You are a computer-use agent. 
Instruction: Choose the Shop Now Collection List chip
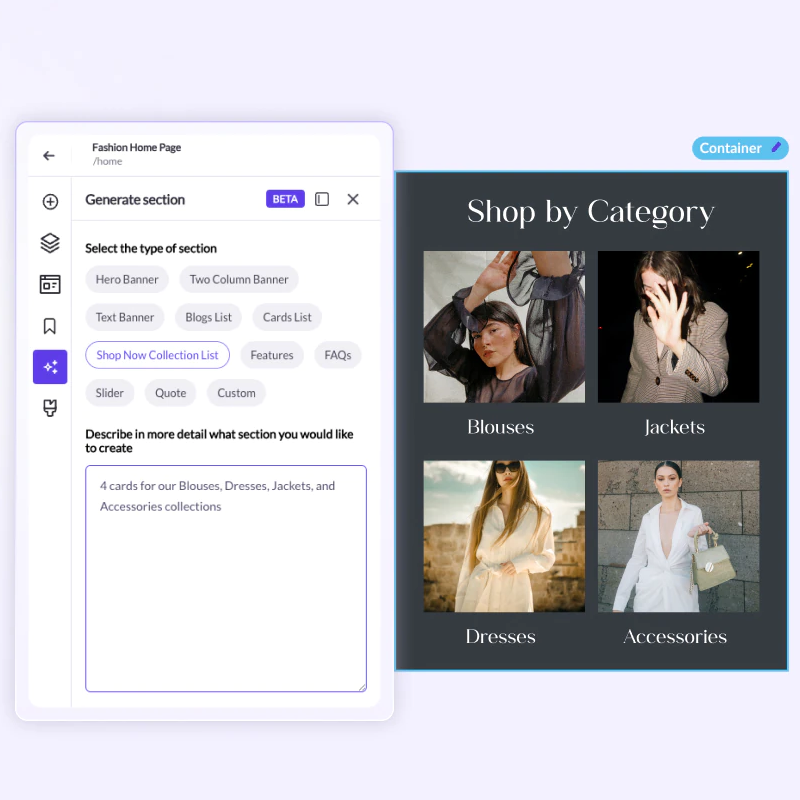click(157, 355)
